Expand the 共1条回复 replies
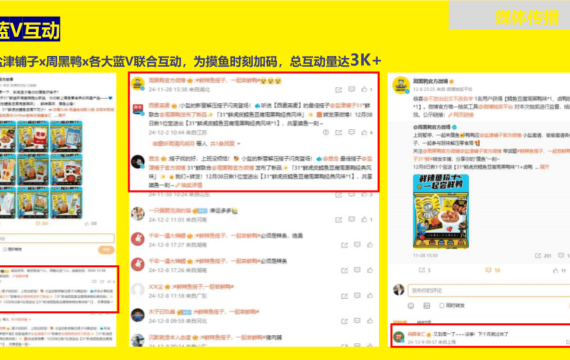This screenshot has width=570, height=360. coord(225,144)
